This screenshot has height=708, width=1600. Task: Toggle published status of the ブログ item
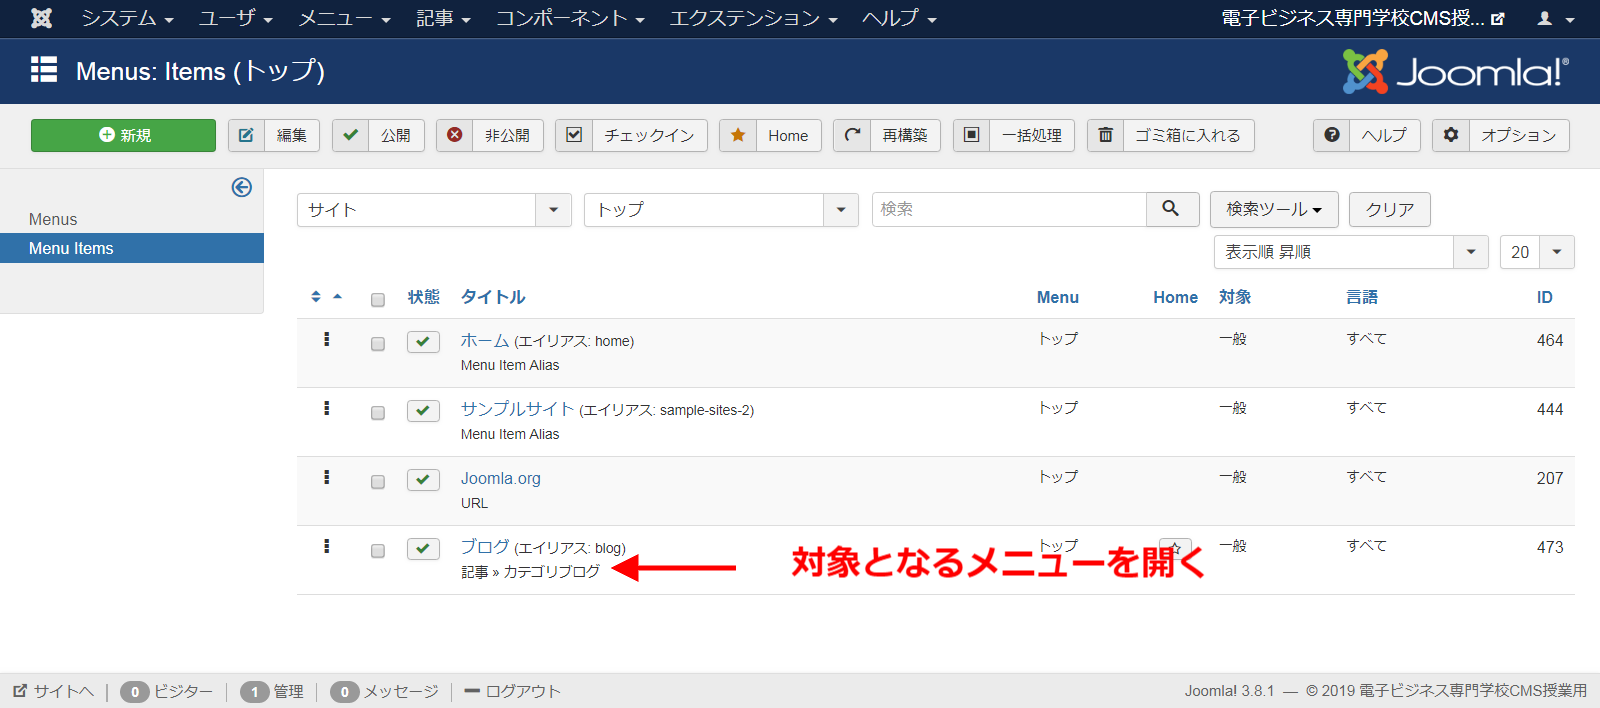423,548
